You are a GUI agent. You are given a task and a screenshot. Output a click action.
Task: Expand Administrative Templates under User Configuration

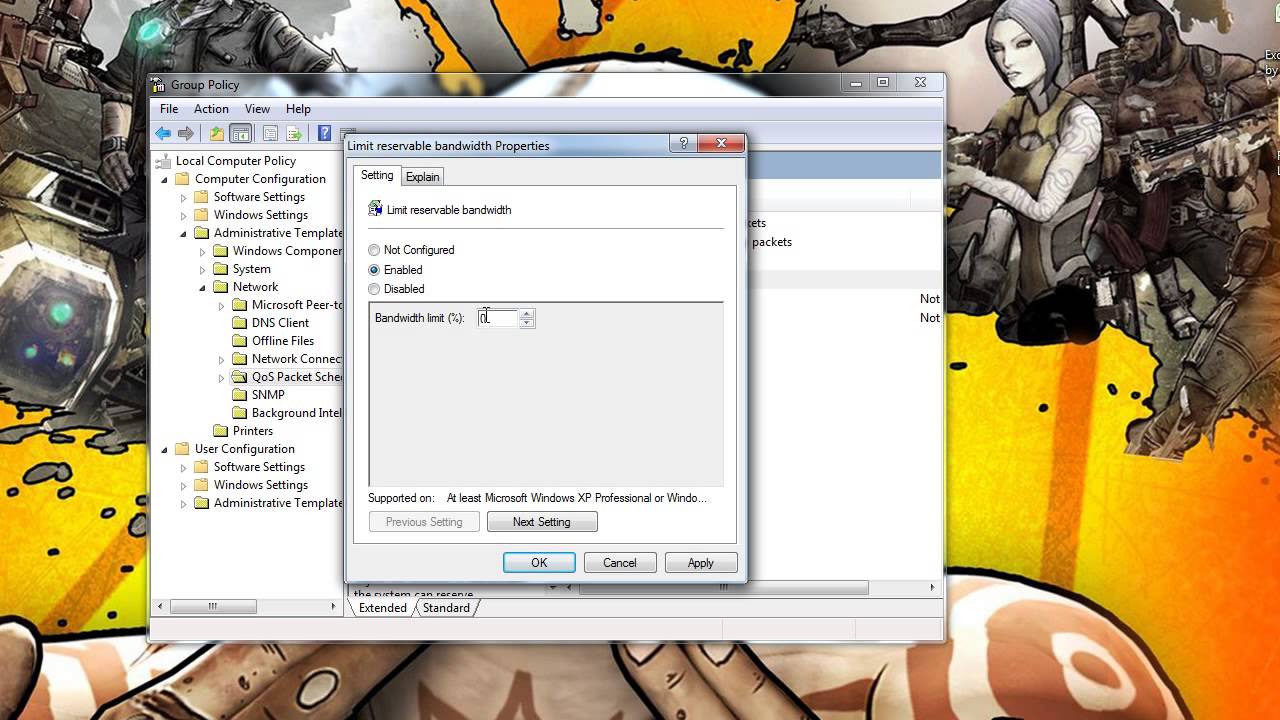[183, 504]
